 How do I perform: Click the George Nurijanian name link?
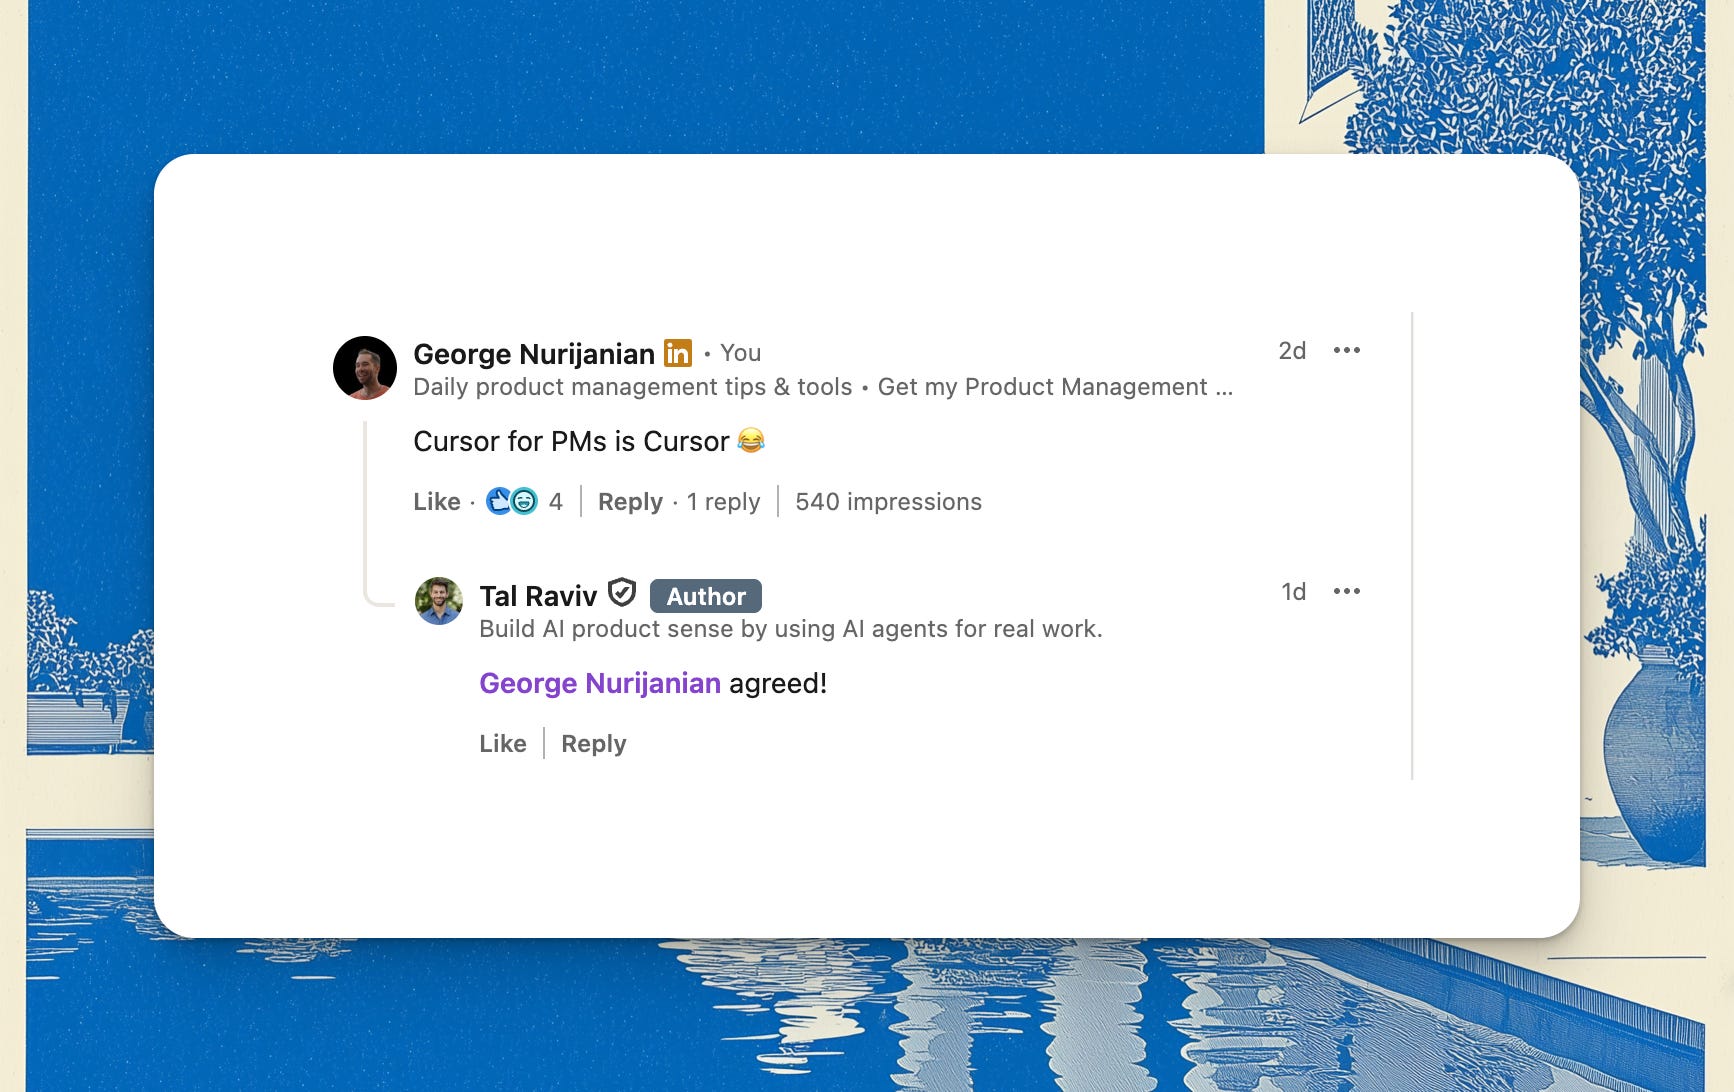coord(534,354)
